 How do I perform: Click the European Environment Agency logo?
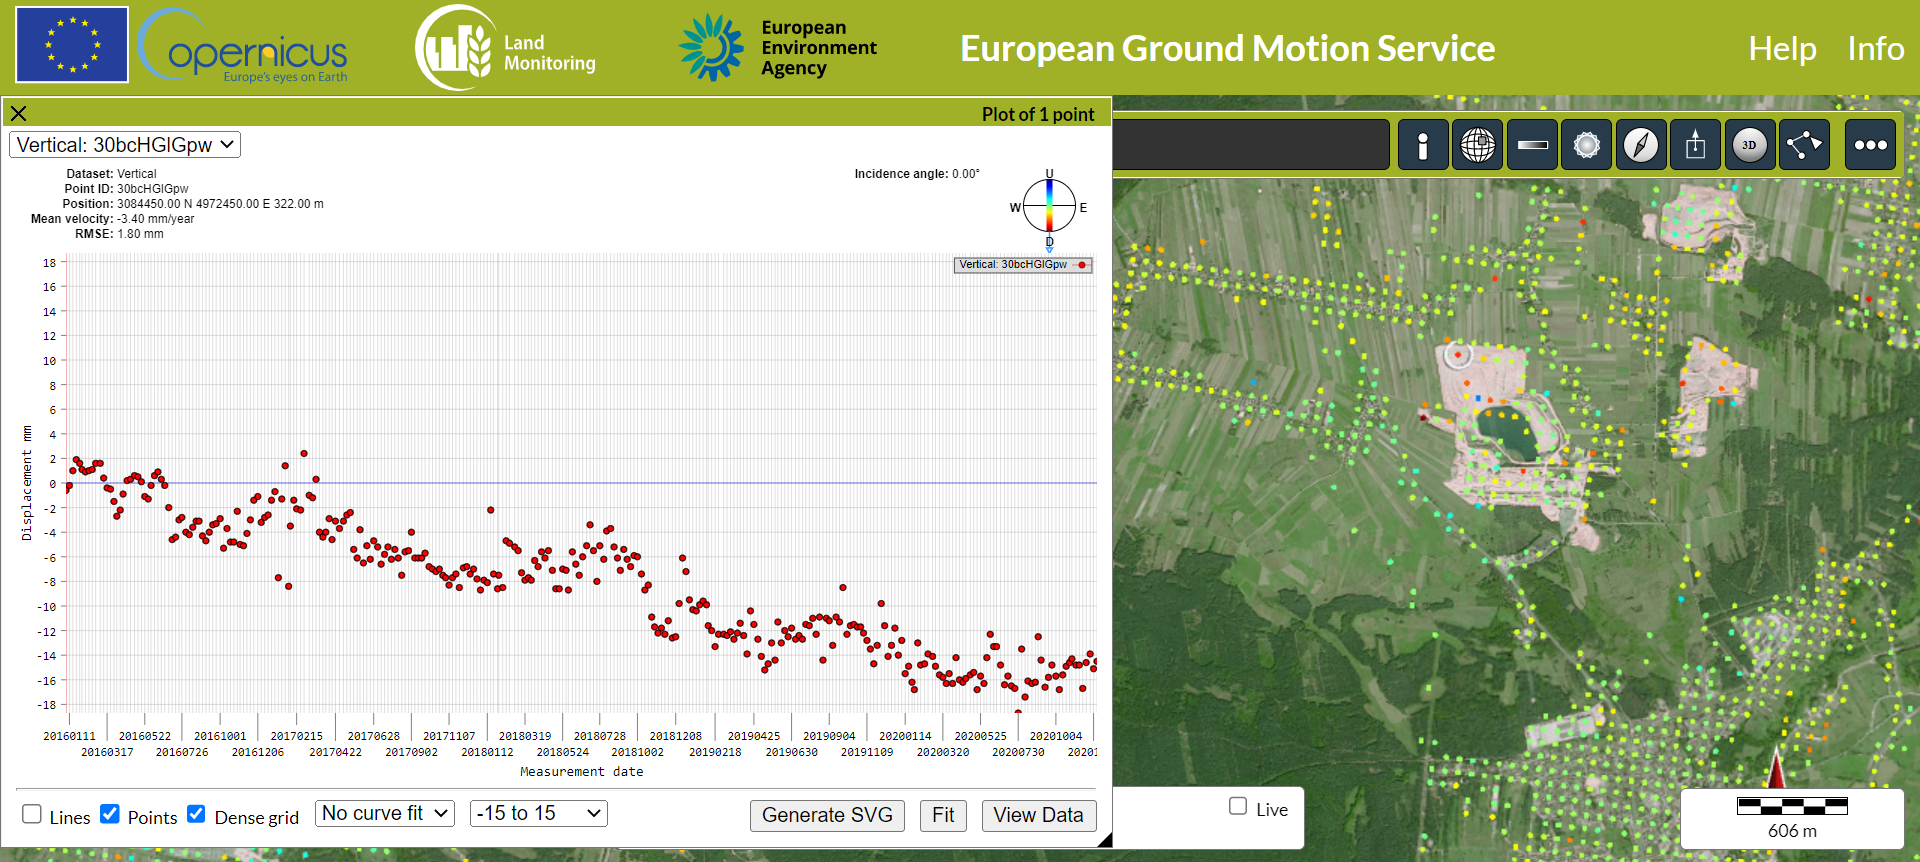click(x=778, y=48)
